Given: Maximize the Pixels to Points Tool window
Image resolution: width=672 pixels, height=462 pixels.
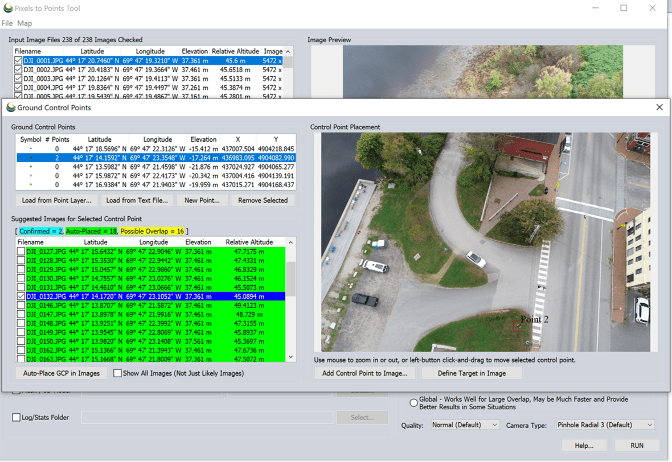Looking at the screenshot, I should (x=624, y=8).
